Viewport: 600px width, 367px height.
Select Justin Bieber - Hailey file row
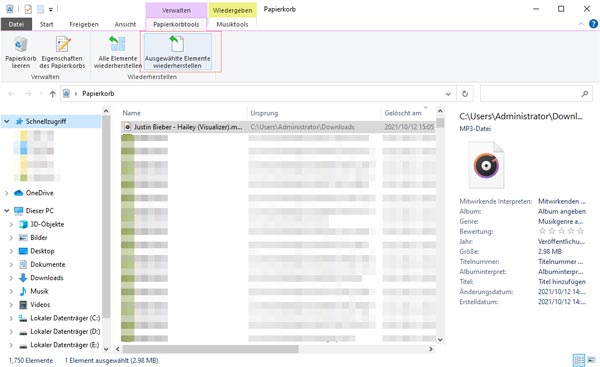coord(278,127)
